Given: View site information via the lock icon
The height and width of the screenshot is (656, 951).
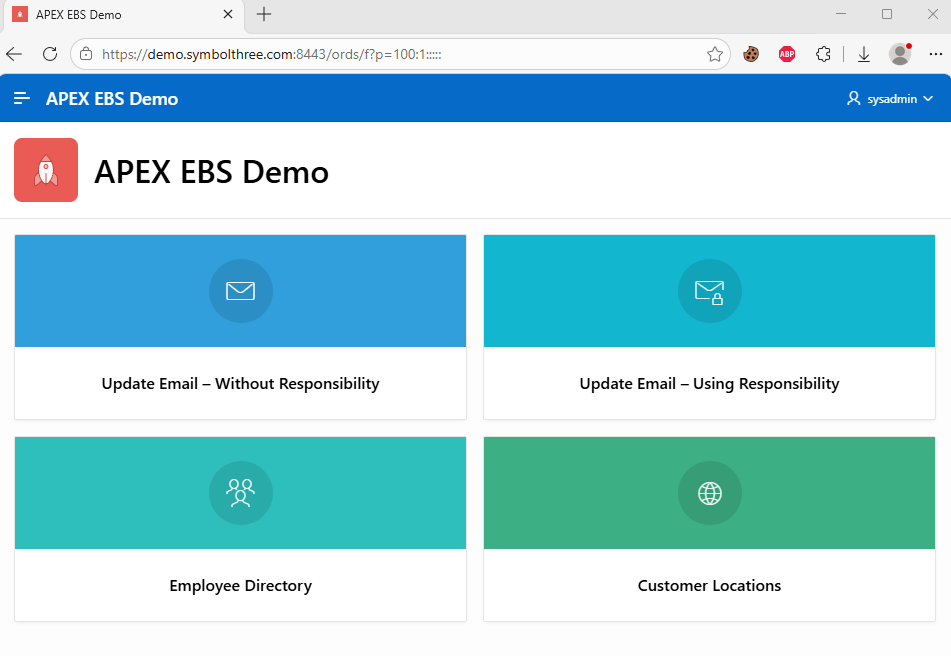Looking at the screenshot, I should (x=86, y=54).
